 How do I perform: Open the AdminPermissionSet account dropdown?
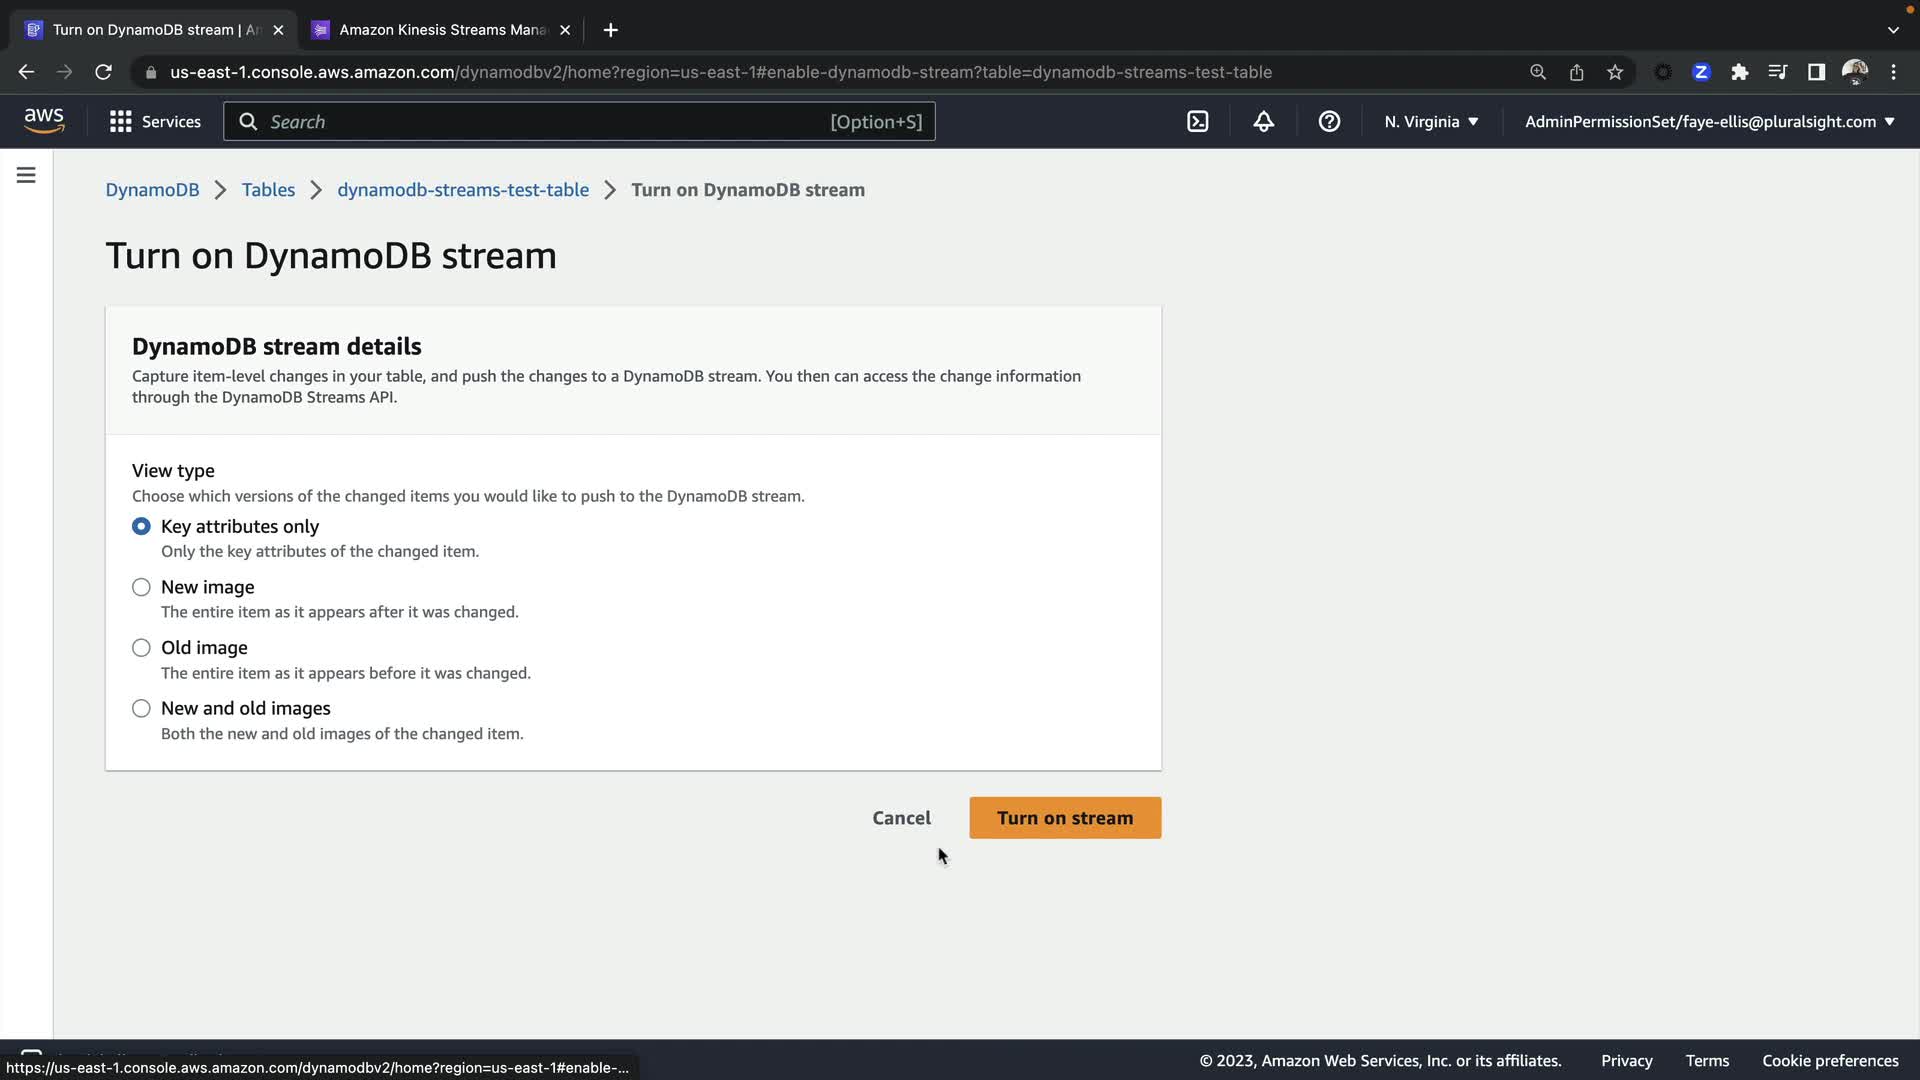tap(1709, 122)
